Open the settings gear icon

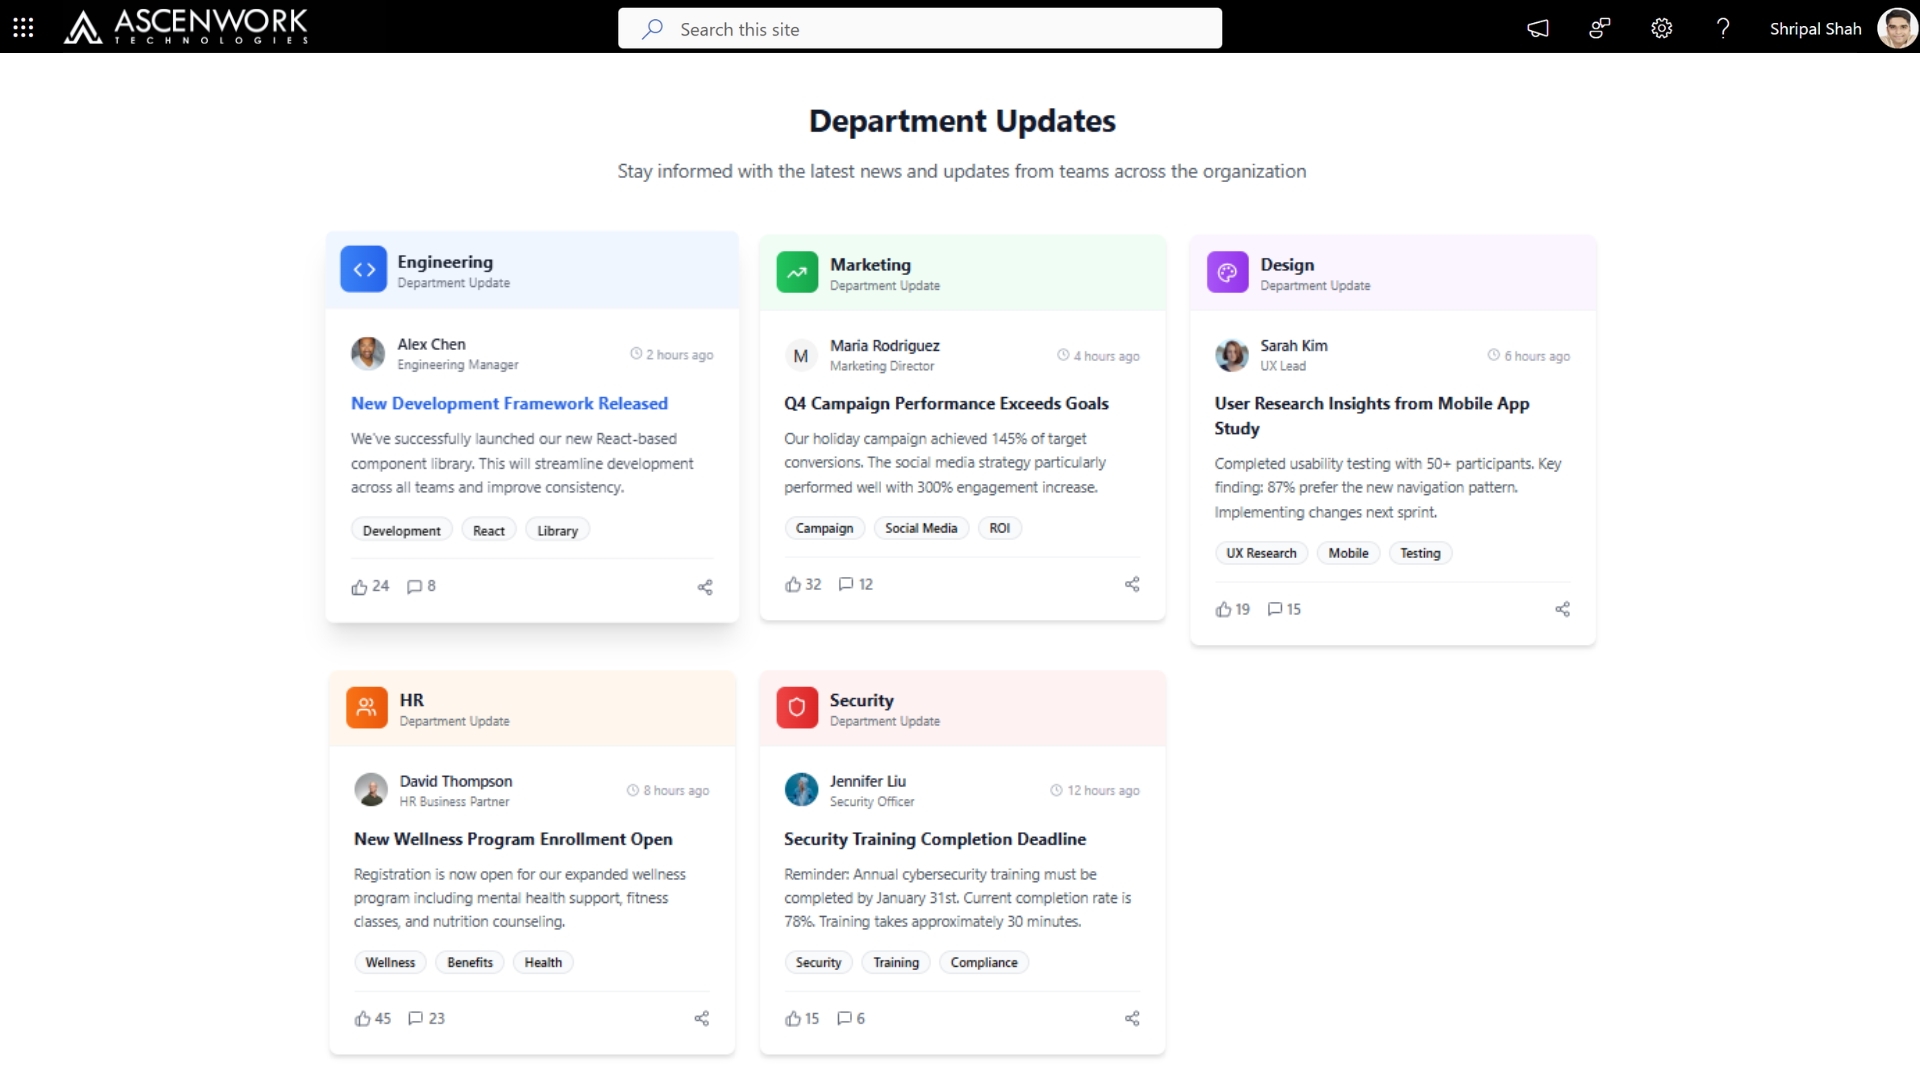pos(1661,28)
